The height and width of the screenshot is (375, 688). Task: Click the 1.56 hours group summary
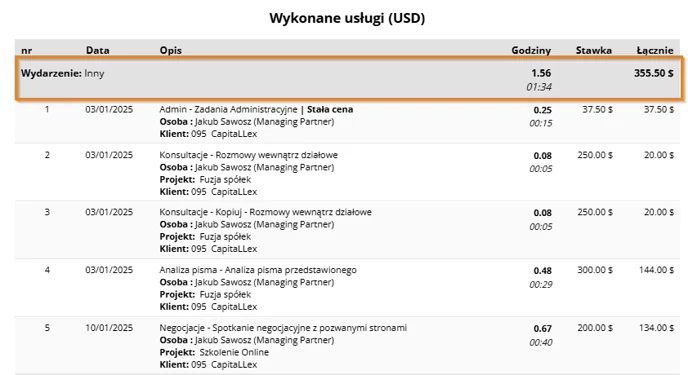click(541, 73)
